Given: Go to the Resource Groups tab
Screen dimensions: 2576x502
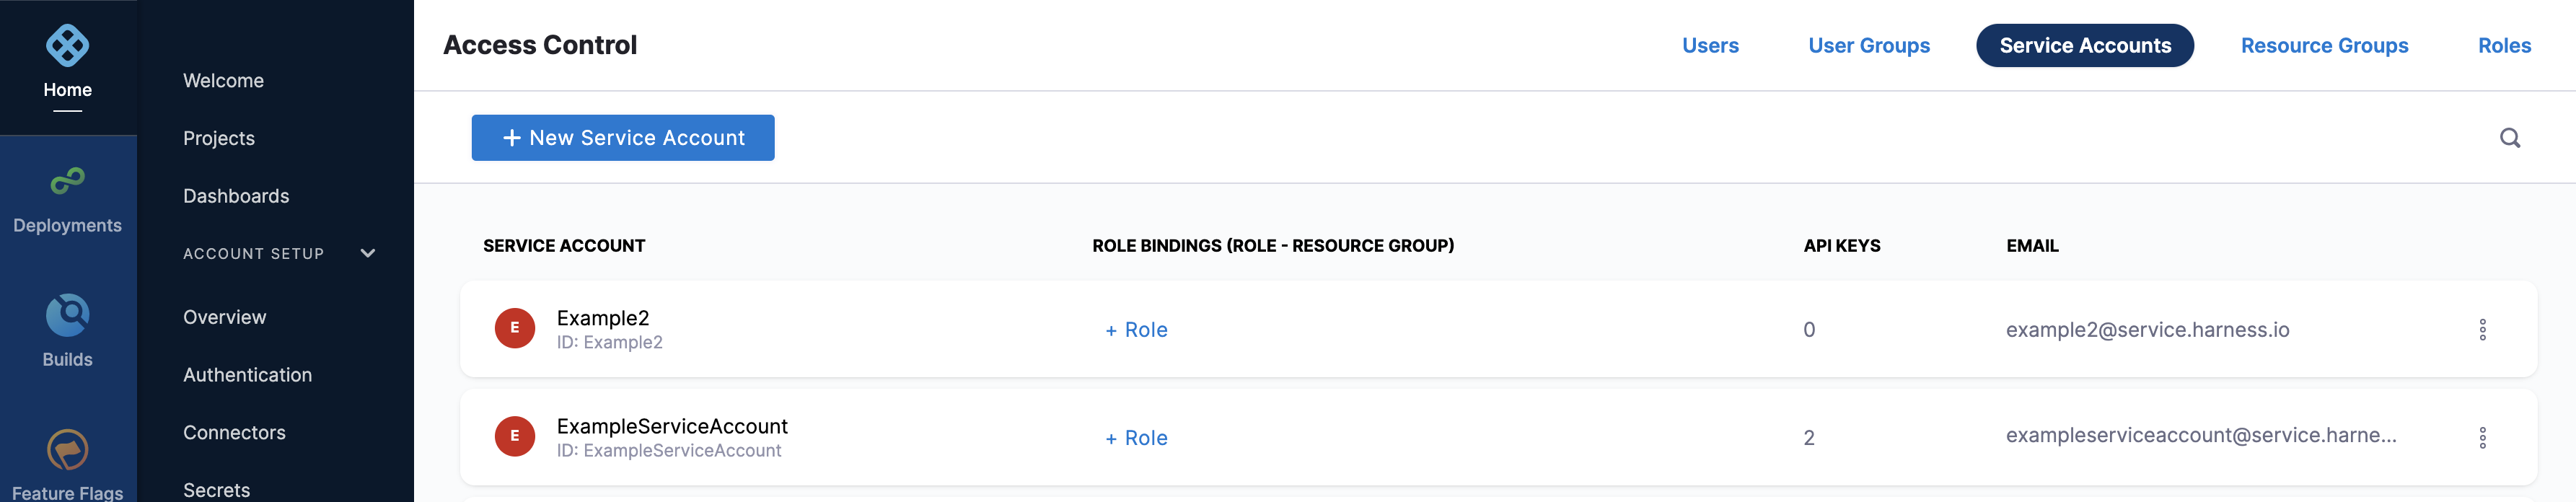Looking at the screenshot, I should [x=2324, y=46].
